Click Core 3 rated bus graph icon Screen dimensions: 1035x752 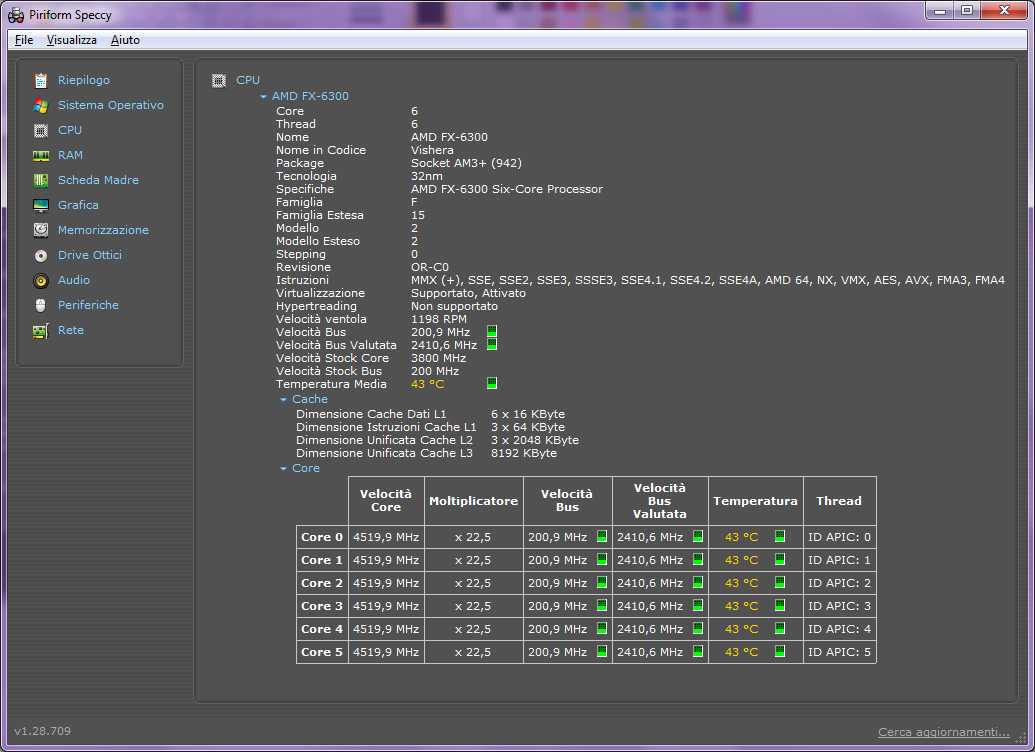(x=698, y=605)
